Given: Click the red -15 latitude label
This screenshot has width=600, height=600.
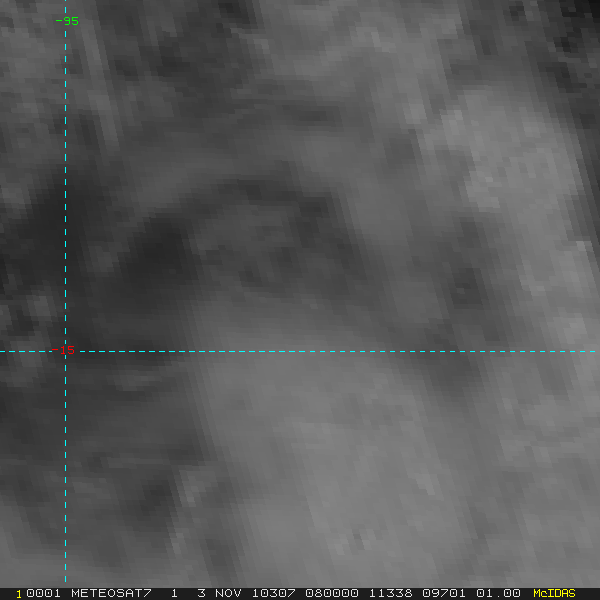Looking at the screenshot, I should point(63,350).
